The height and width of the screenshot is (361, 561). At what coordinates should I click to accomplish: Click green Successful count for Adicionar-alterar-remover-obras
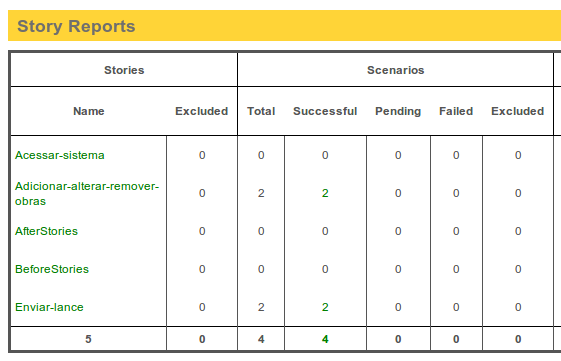325,193
